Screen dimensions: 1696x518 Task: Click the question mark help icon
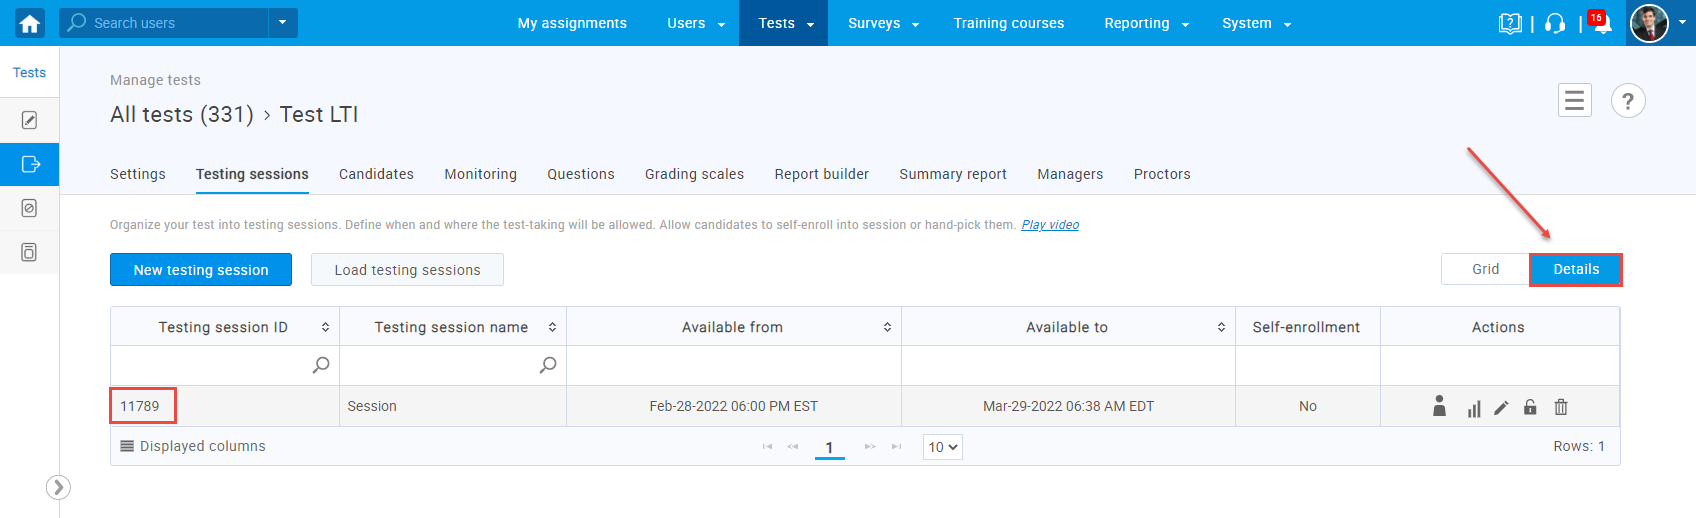coord(1628,101)
